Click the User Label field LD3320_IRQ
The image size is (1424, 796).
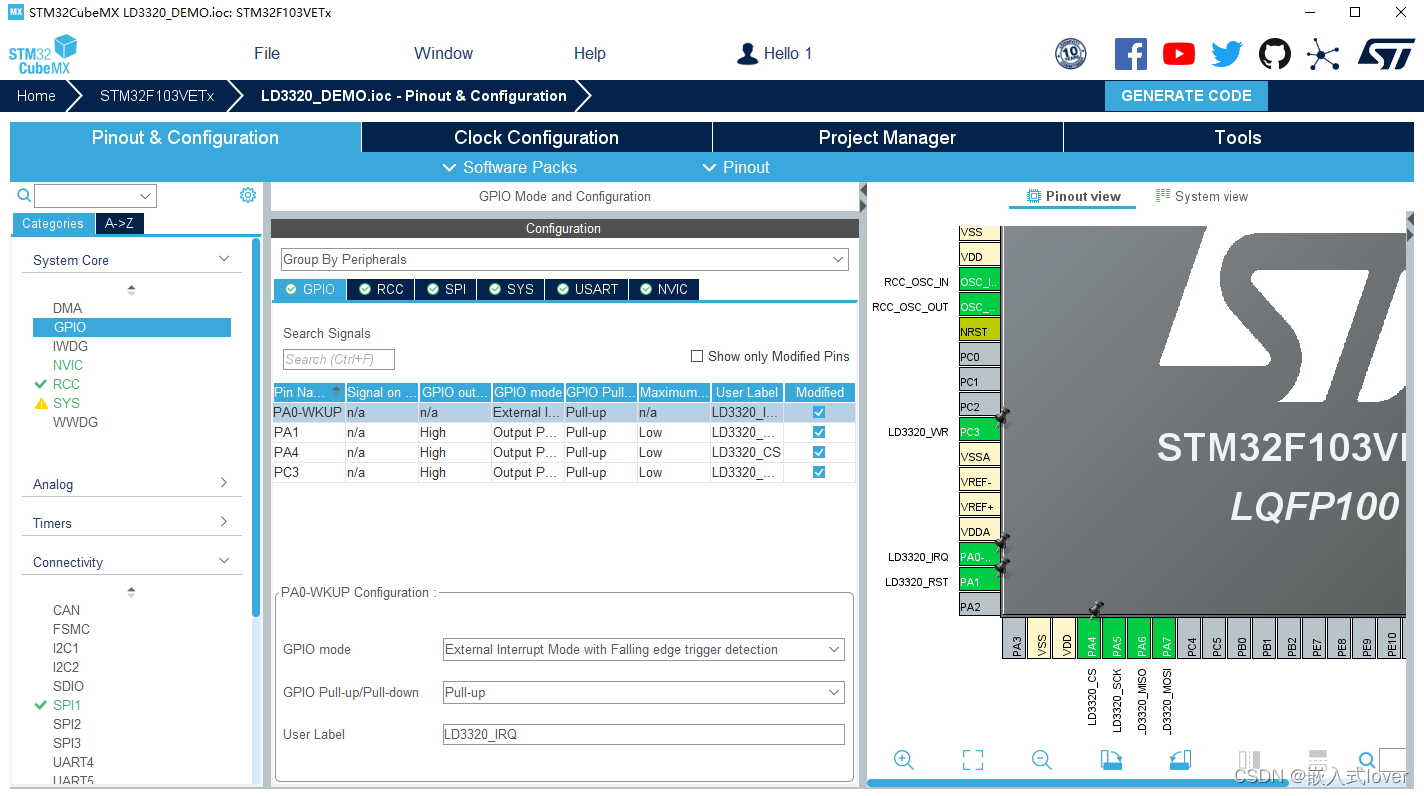[x=643, y=734]
